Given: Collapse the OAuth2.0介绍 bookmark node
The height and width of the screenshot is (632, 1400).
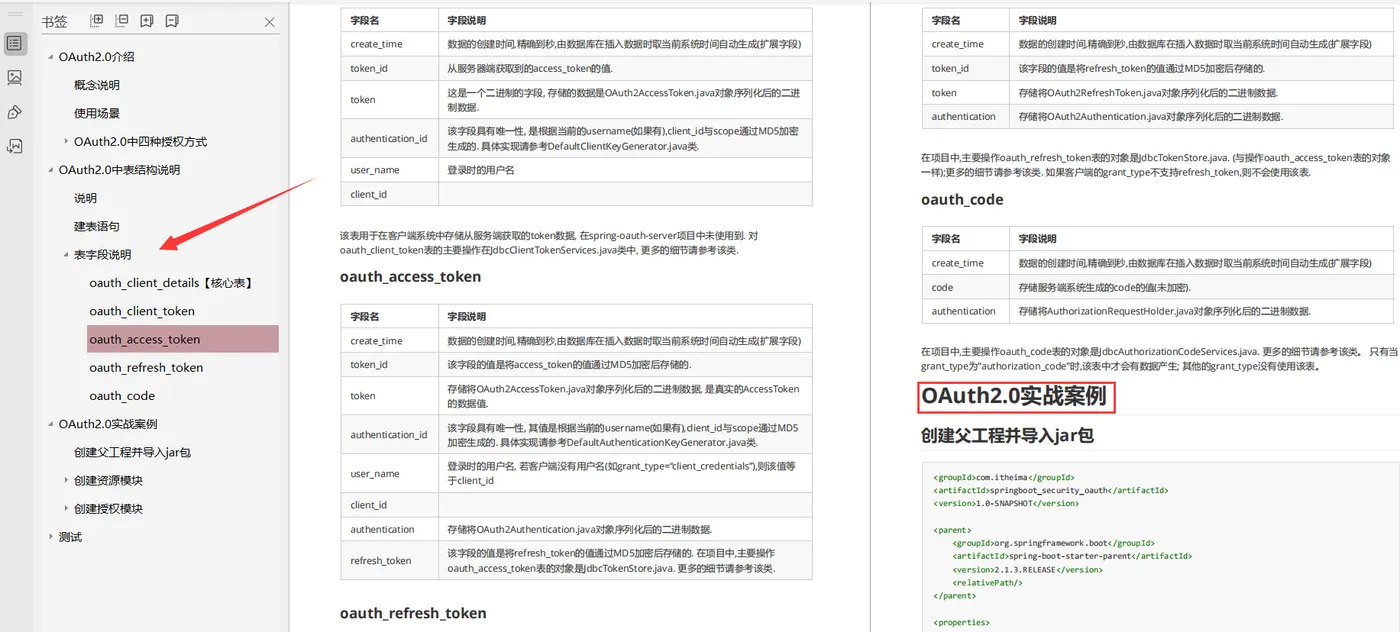Looking at the screenshot, I should (x=51, y=57).
